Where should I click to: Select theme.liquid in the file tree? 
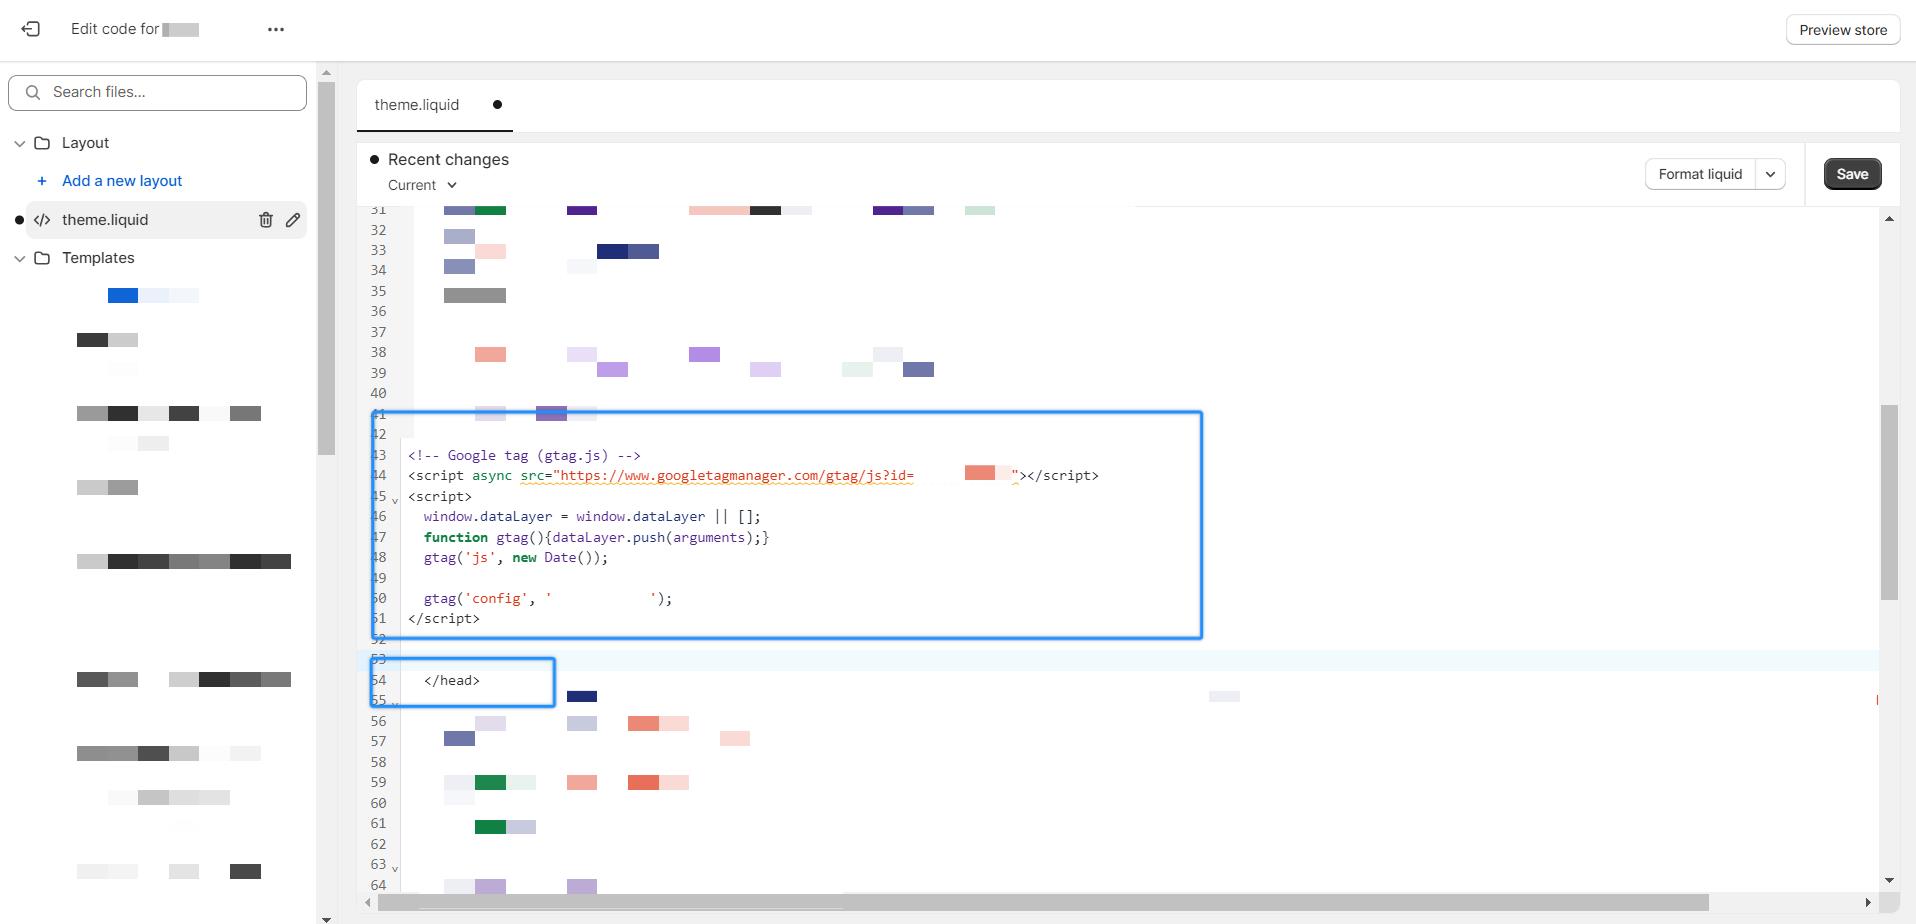coord(166,220)
